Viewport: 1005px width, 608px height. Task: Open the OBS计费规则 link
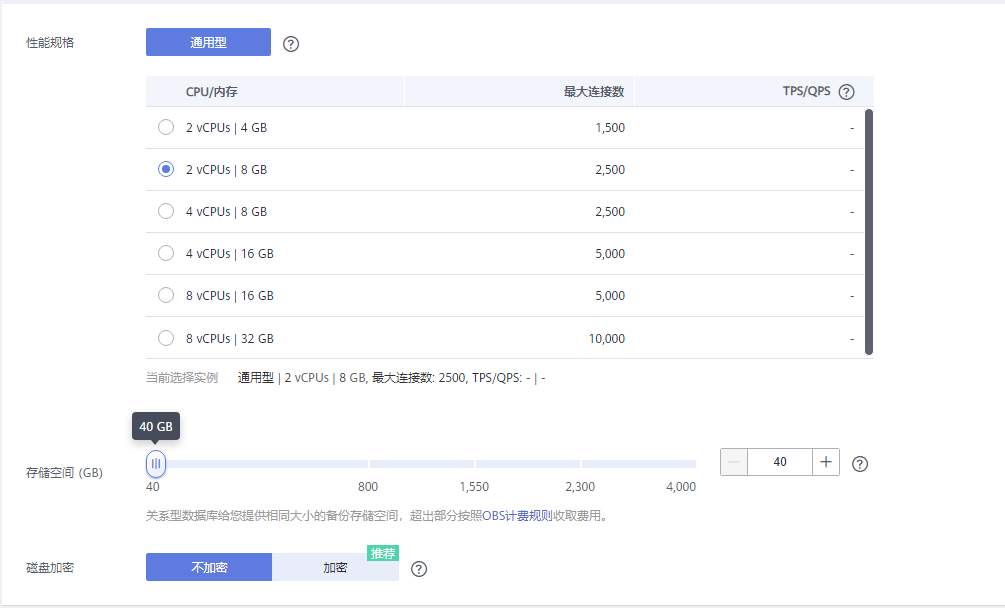point(517,516)
